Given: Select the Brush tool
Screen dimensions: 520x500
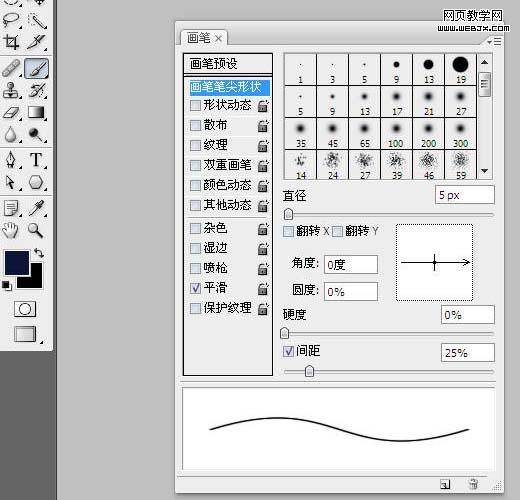Looking at the screenshot, I should tap(37, 69).
